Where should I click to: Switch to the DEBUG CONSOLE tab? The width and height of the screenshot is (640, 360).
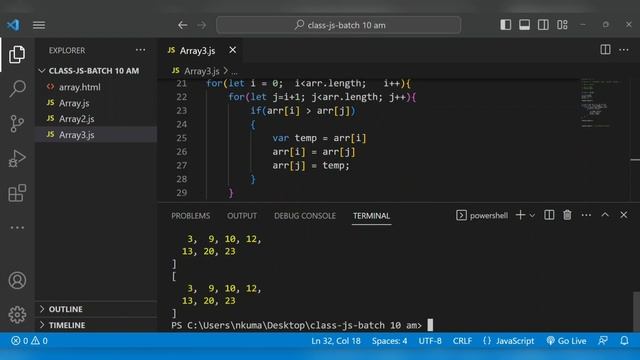tap(305, 216)
